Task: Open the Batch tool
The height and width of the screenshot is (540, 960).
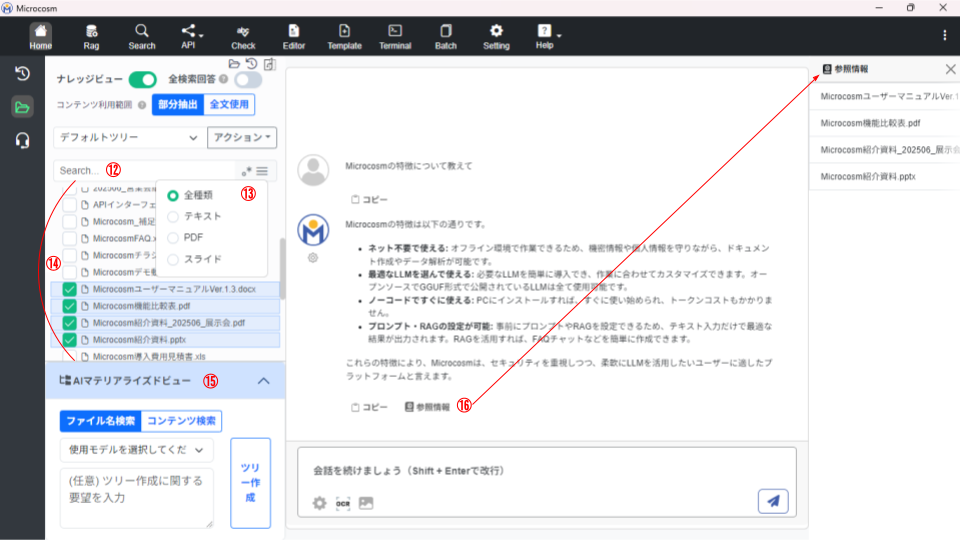Action: [x=446, y=36]
